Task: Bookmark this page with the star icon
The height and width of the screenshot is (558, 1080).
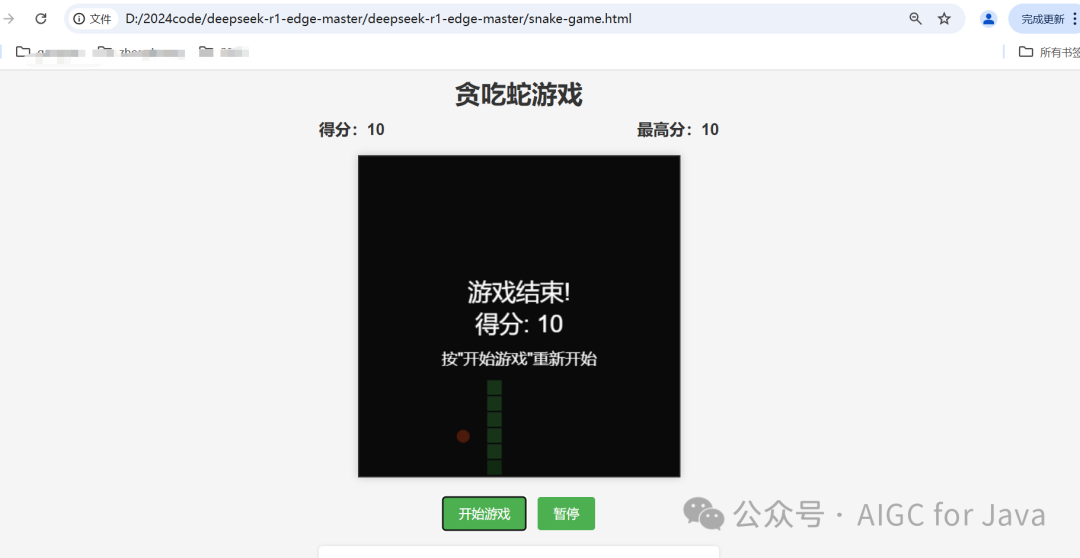Action: point(944,19)
